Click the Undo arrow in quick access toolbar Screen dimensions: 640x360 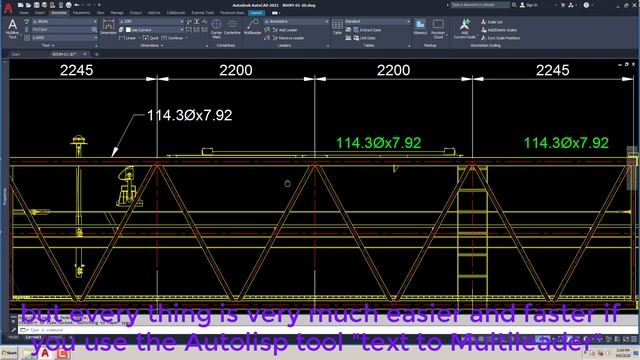(x=77, y=5)
